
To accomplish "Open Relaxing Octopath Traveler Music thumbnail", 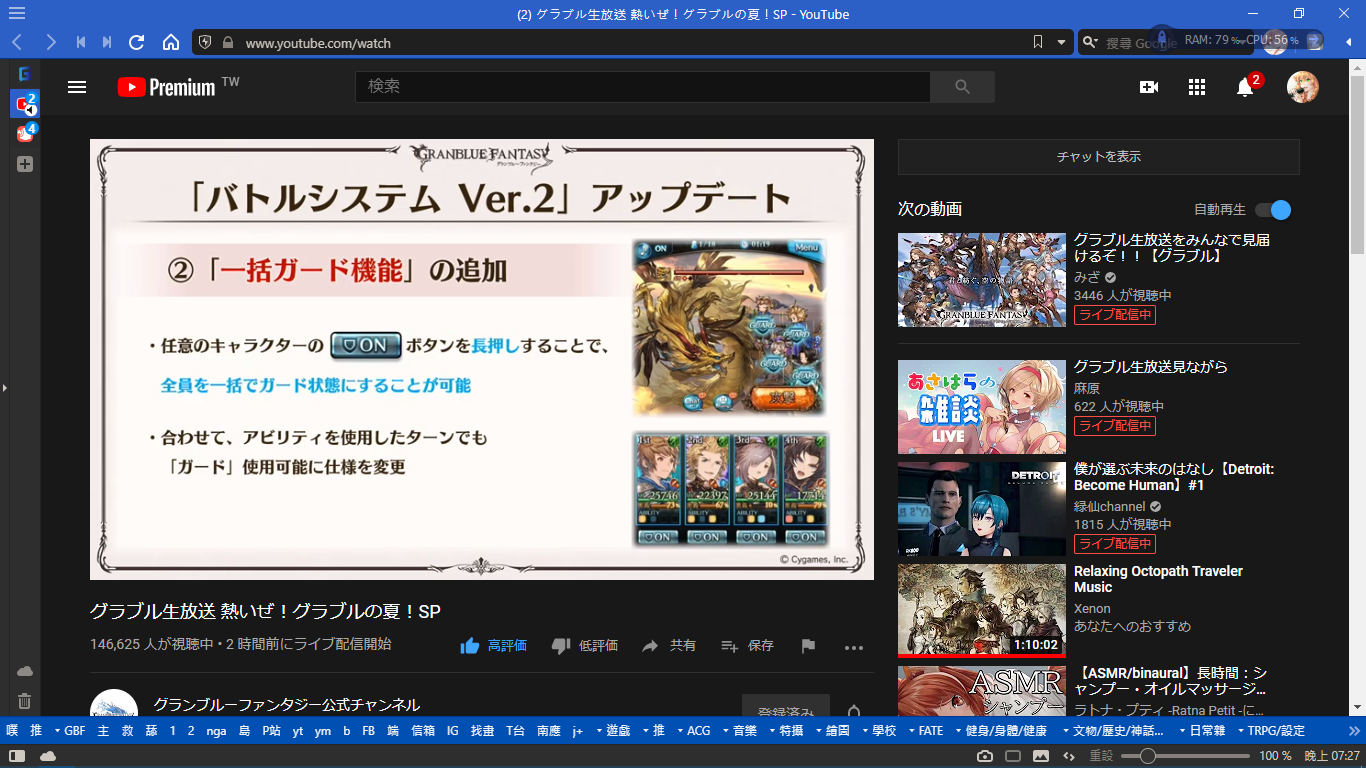I will 982,611.
